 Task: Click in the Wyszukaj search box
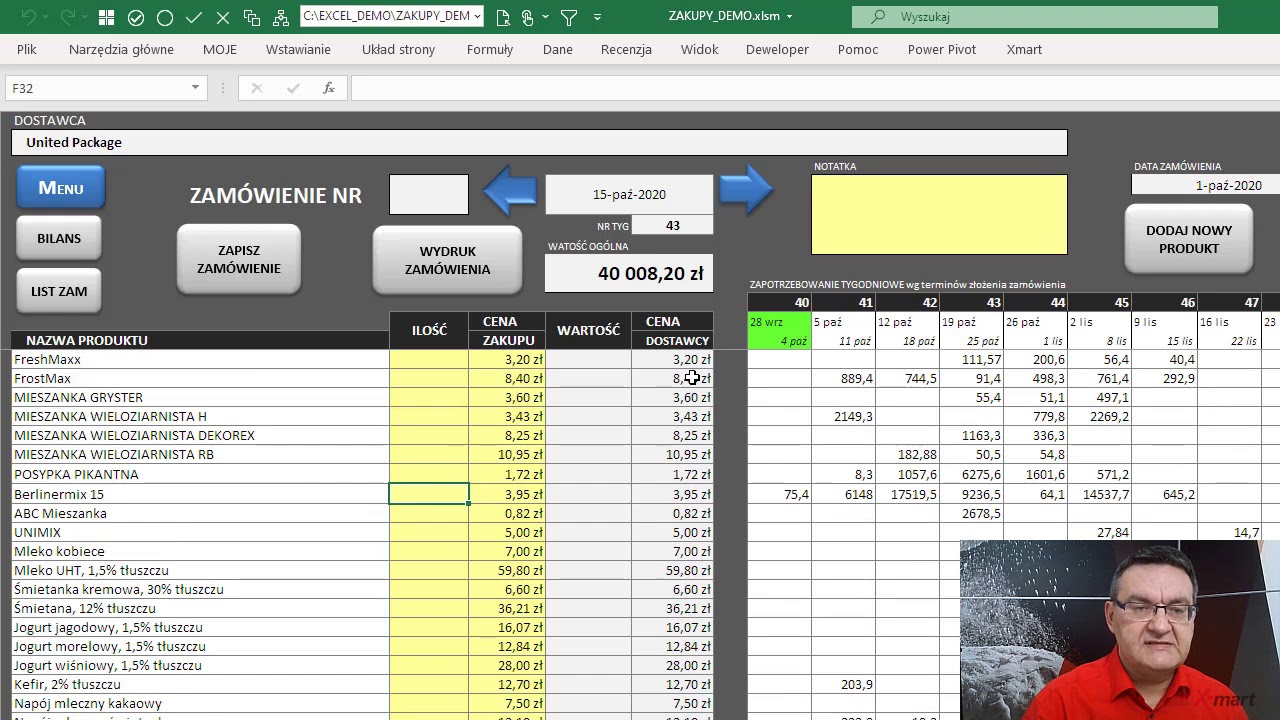[x=1035, y=17]
